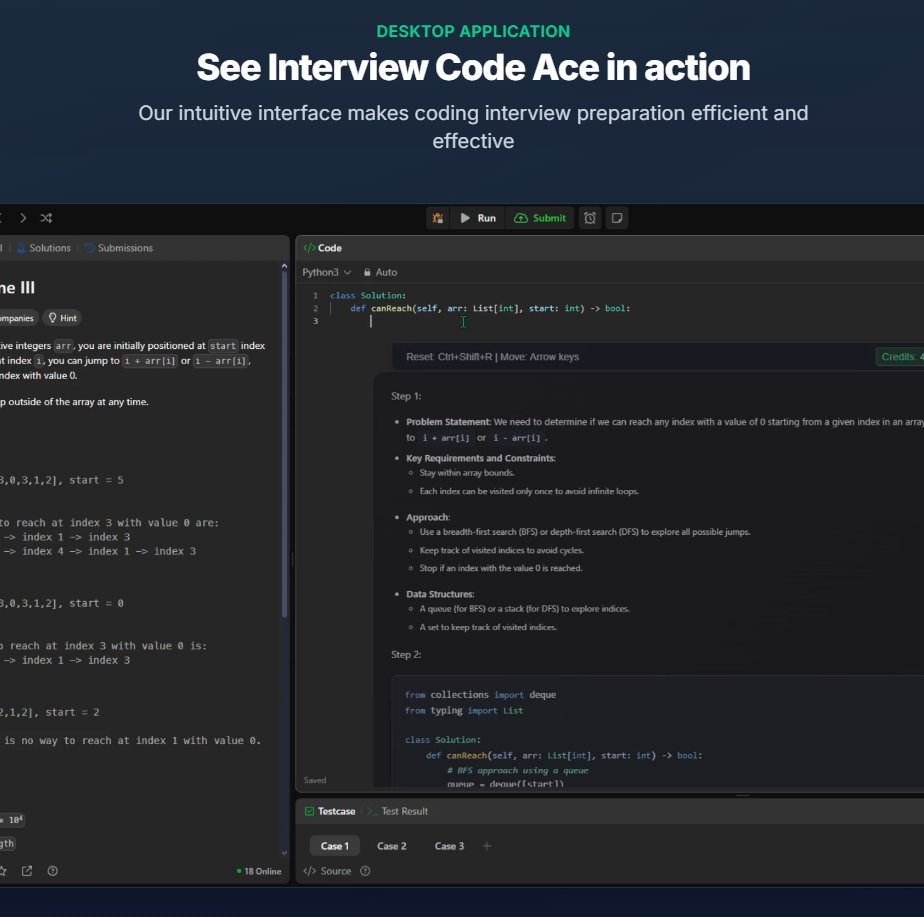This screenshot has width=924, height=917.
Task: Click the 'Approach:' bullet heading
Action: (x=428, y=517)
